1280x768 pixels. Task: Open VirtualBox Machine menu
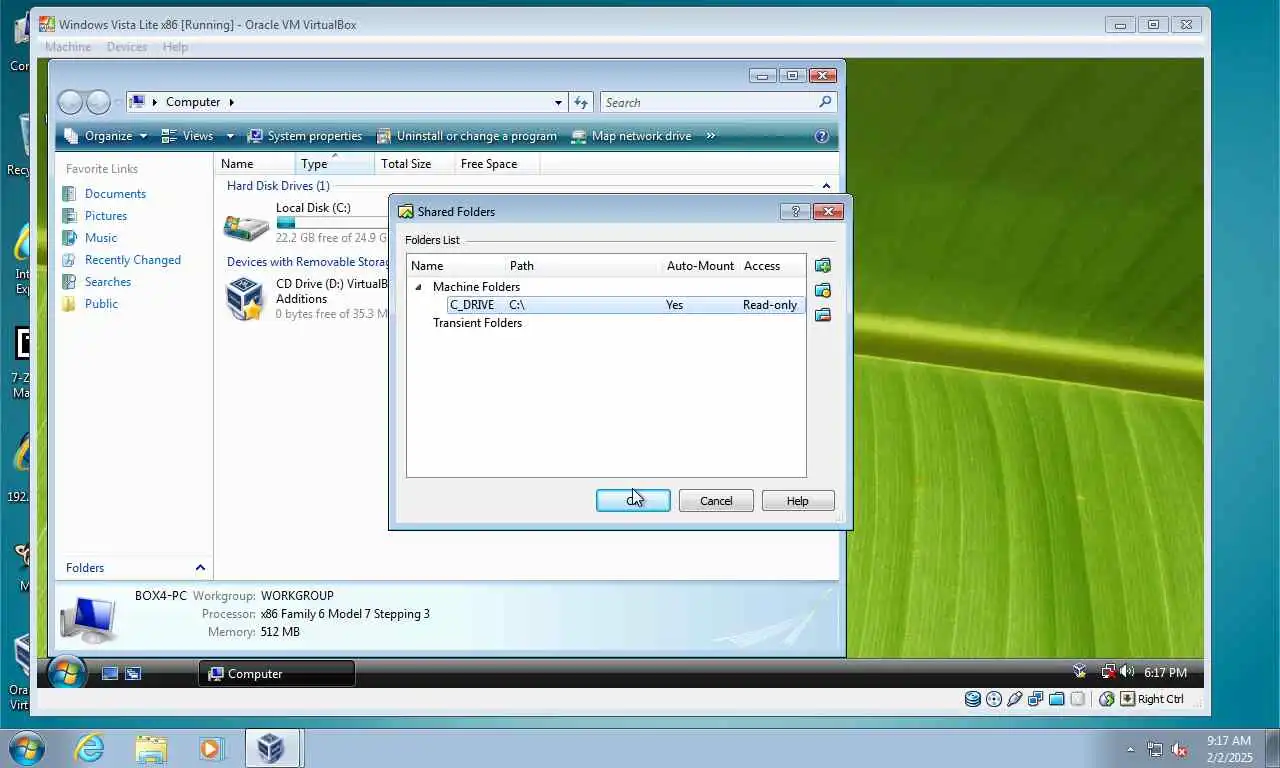68,47
